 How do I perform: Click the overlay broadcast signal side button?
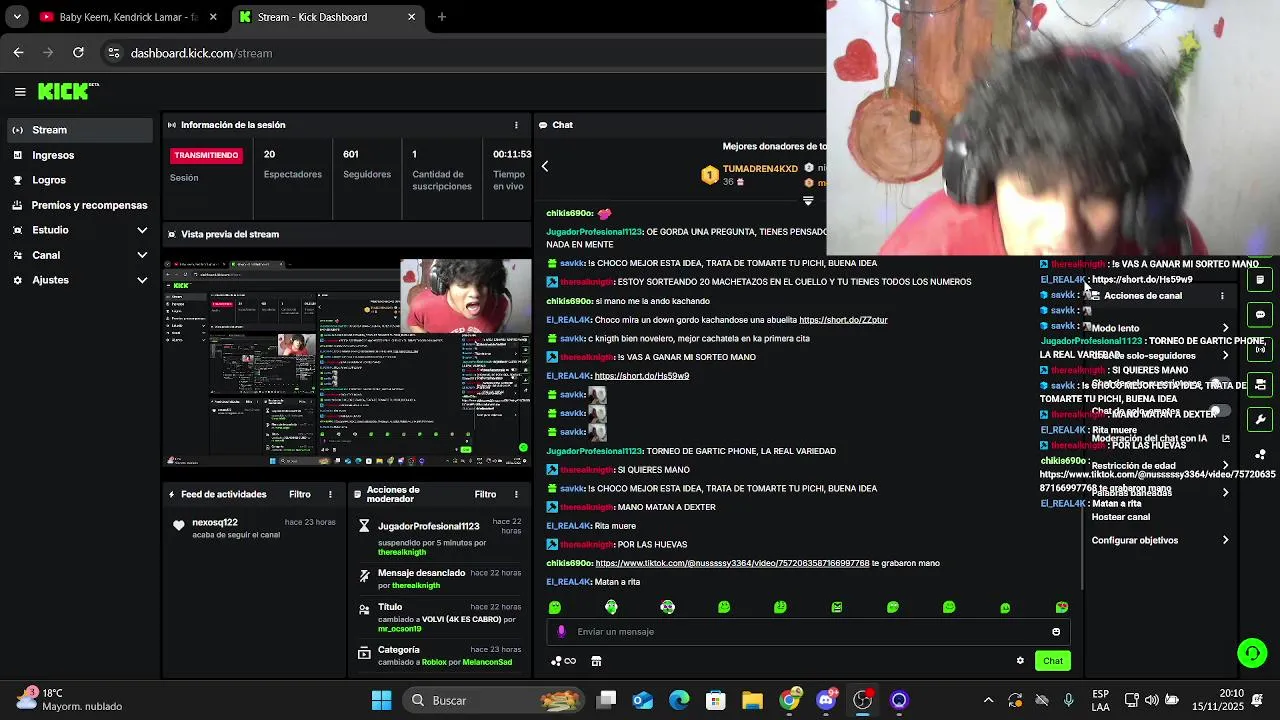coord(1260,349)
